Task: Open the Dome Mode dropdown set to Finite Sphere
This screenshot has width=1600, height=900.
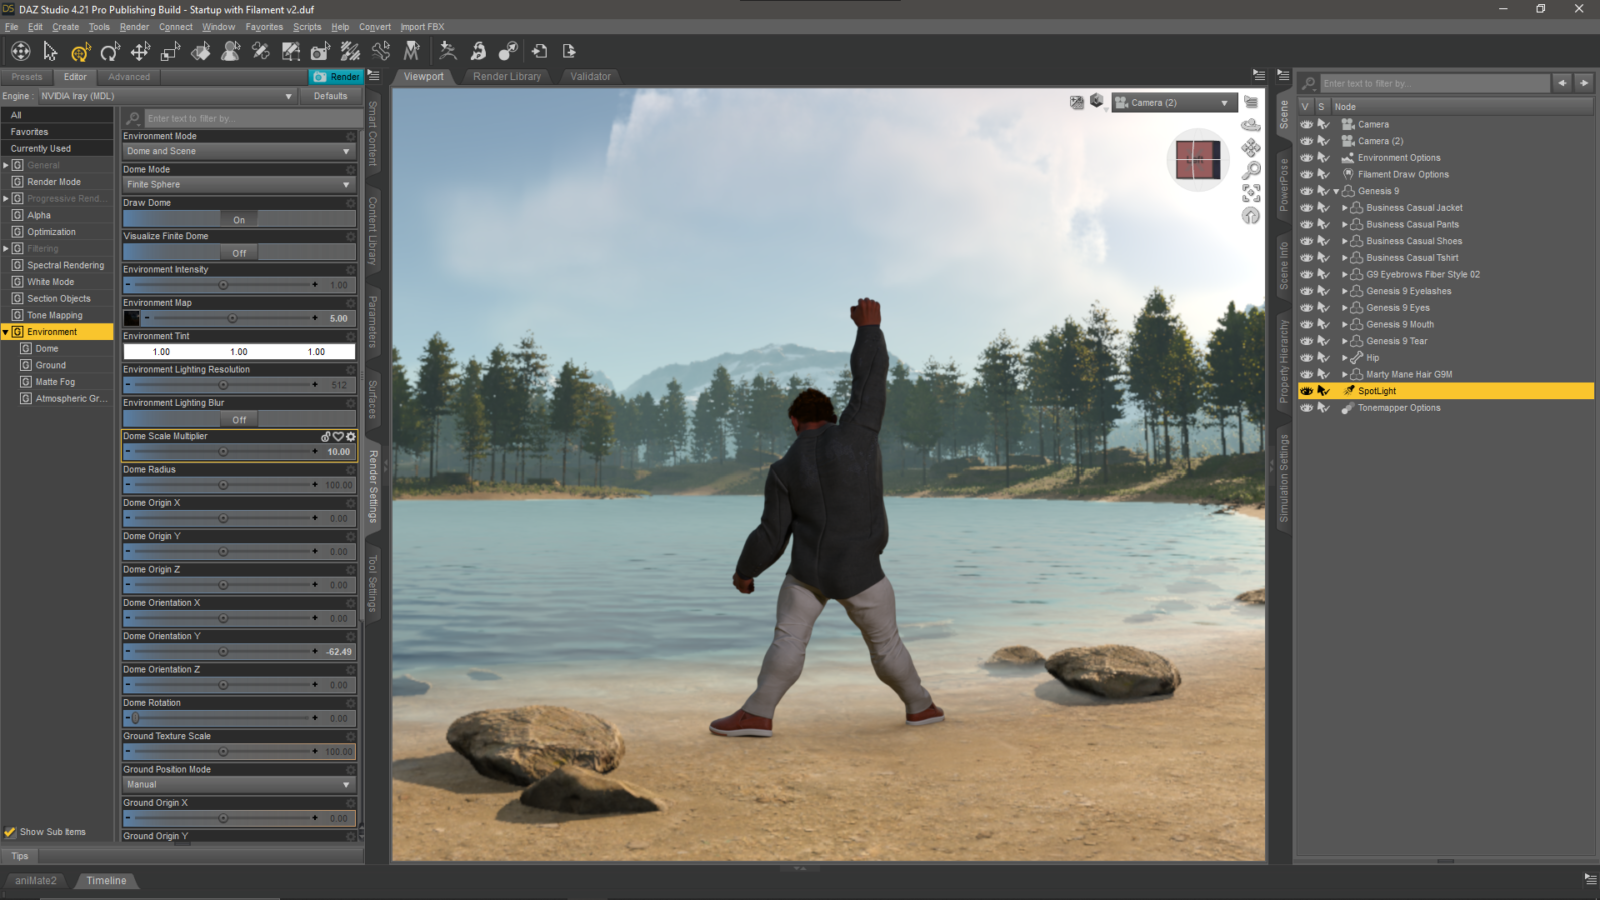Action: click(238, 184)
